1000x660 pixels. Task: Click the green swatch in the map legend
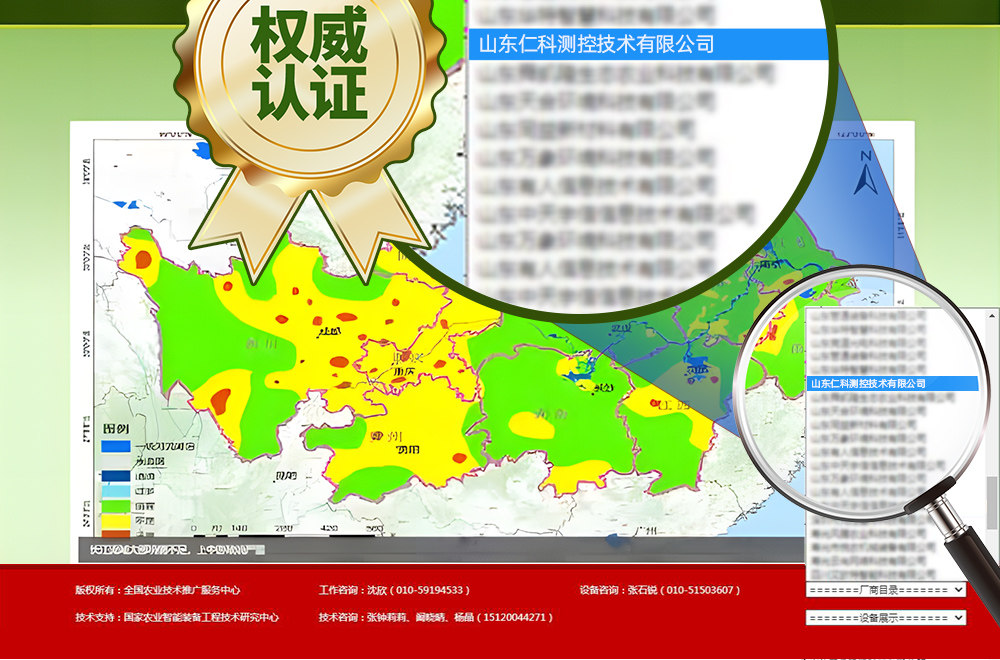pyautogui.click(x=115, y=506)
